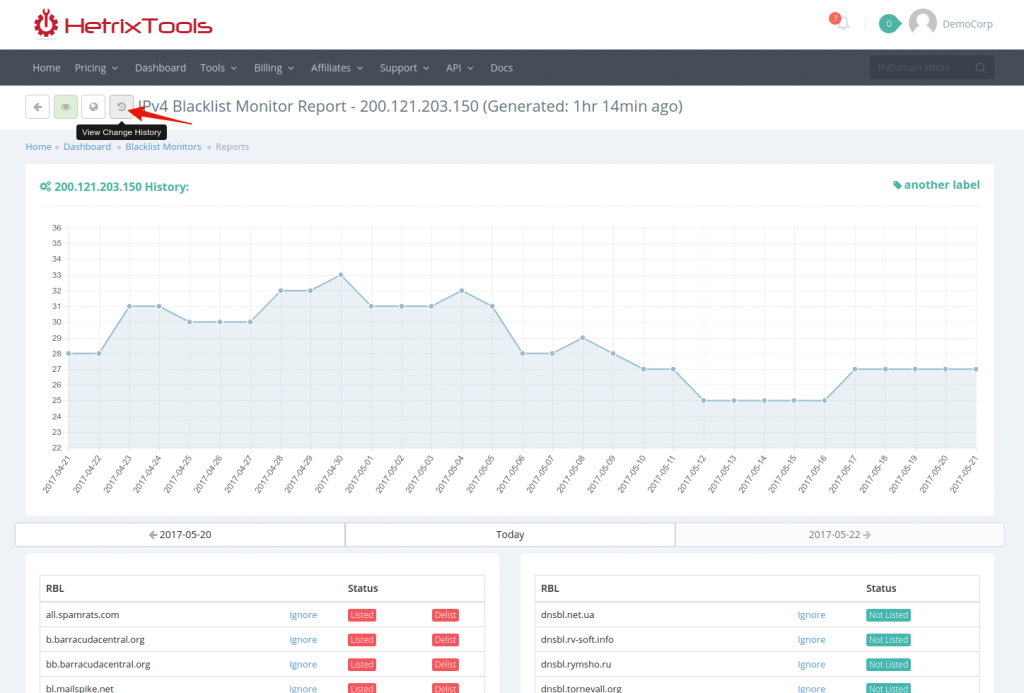The width and height of the screenshot is (1024, 693).
Task: Ignore dnsbl.rv-soft.info
Action: (x=811, y=639)
